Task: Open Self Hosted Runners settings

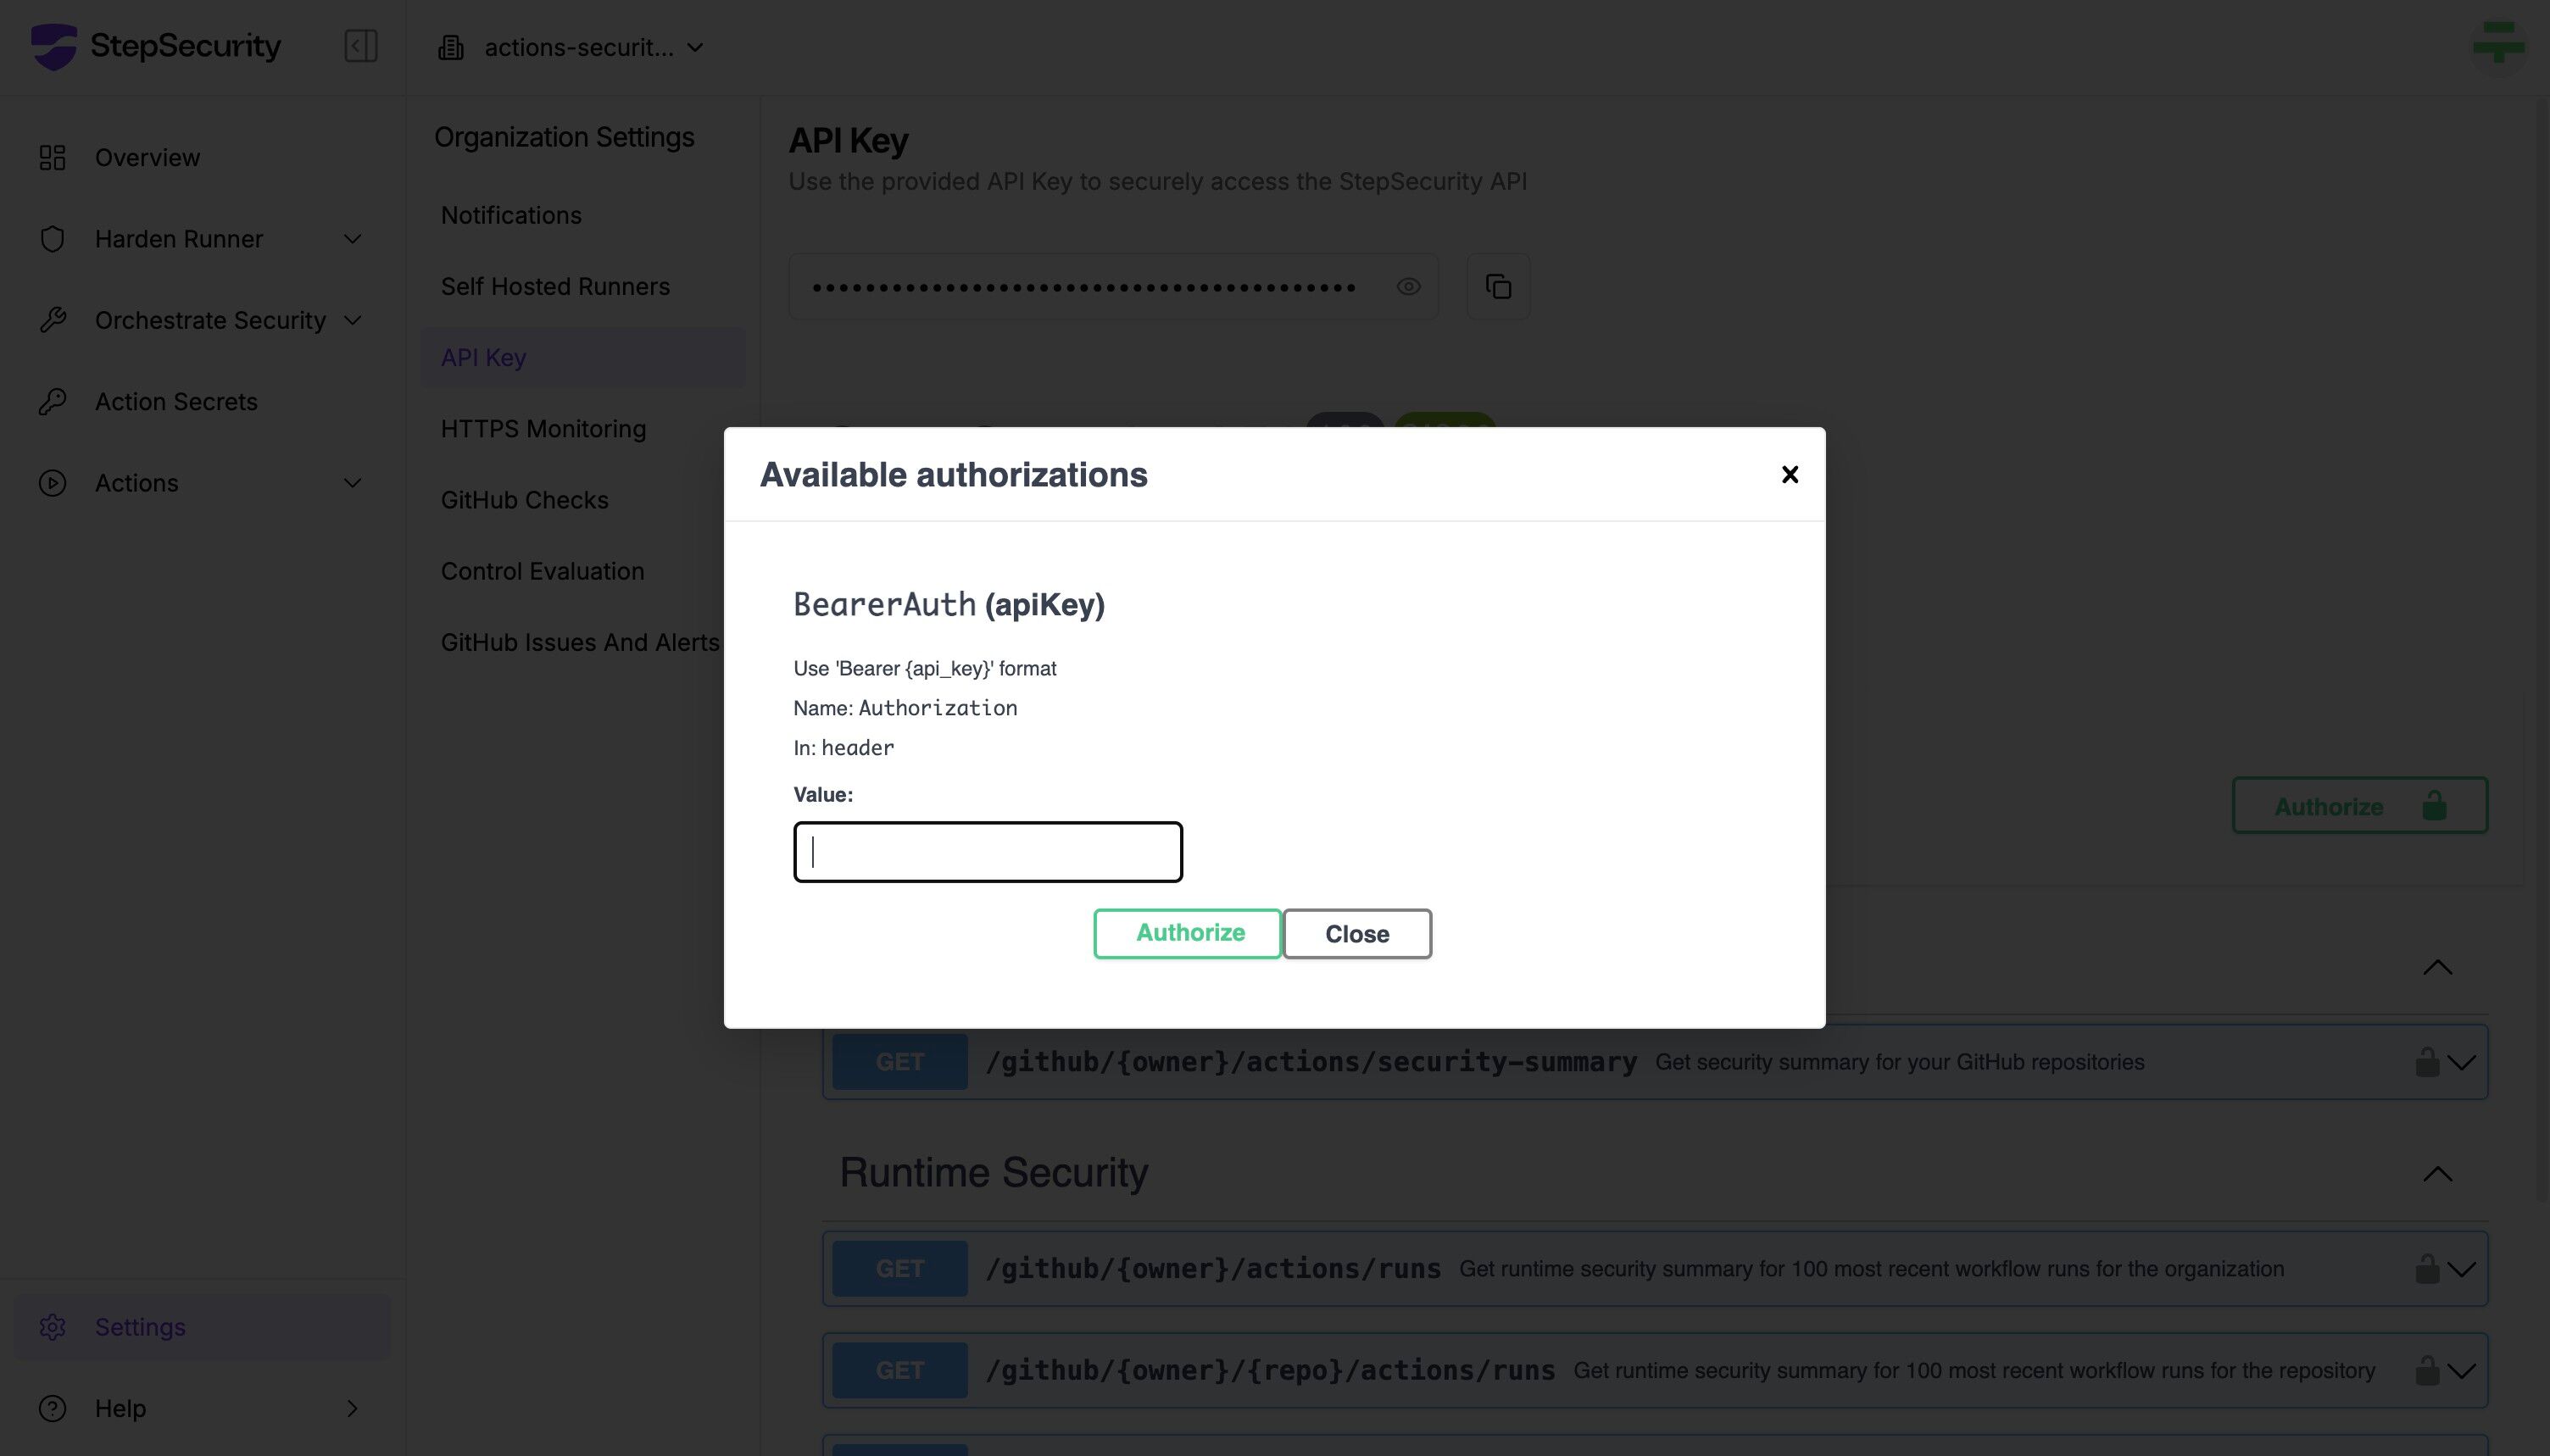Action: 555,286
